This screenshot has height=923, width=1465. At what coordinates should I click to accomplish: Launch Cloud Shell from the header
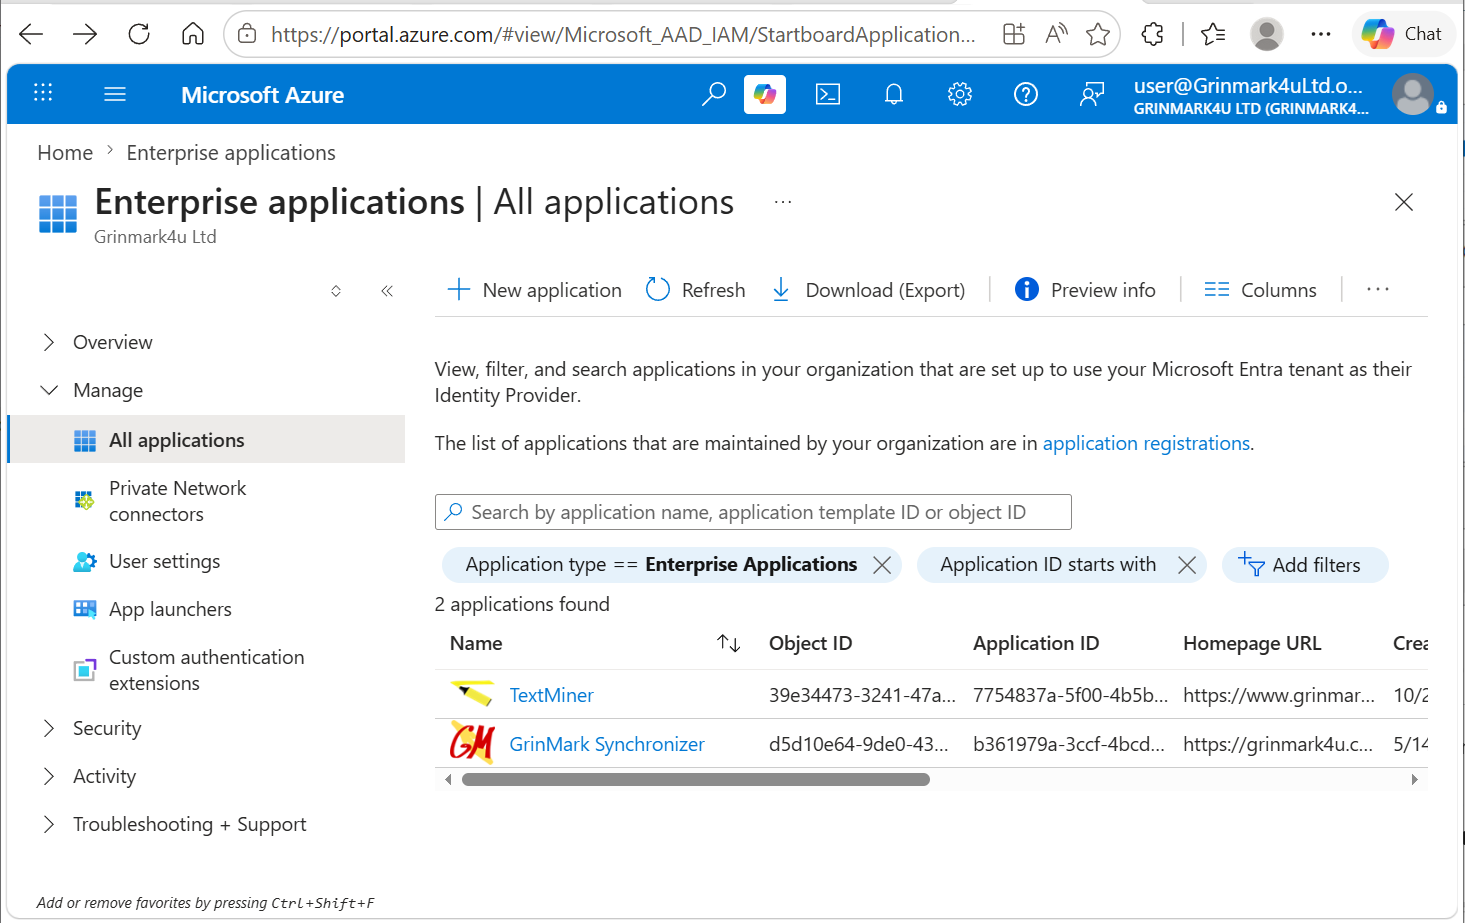(x=828, y=94)
